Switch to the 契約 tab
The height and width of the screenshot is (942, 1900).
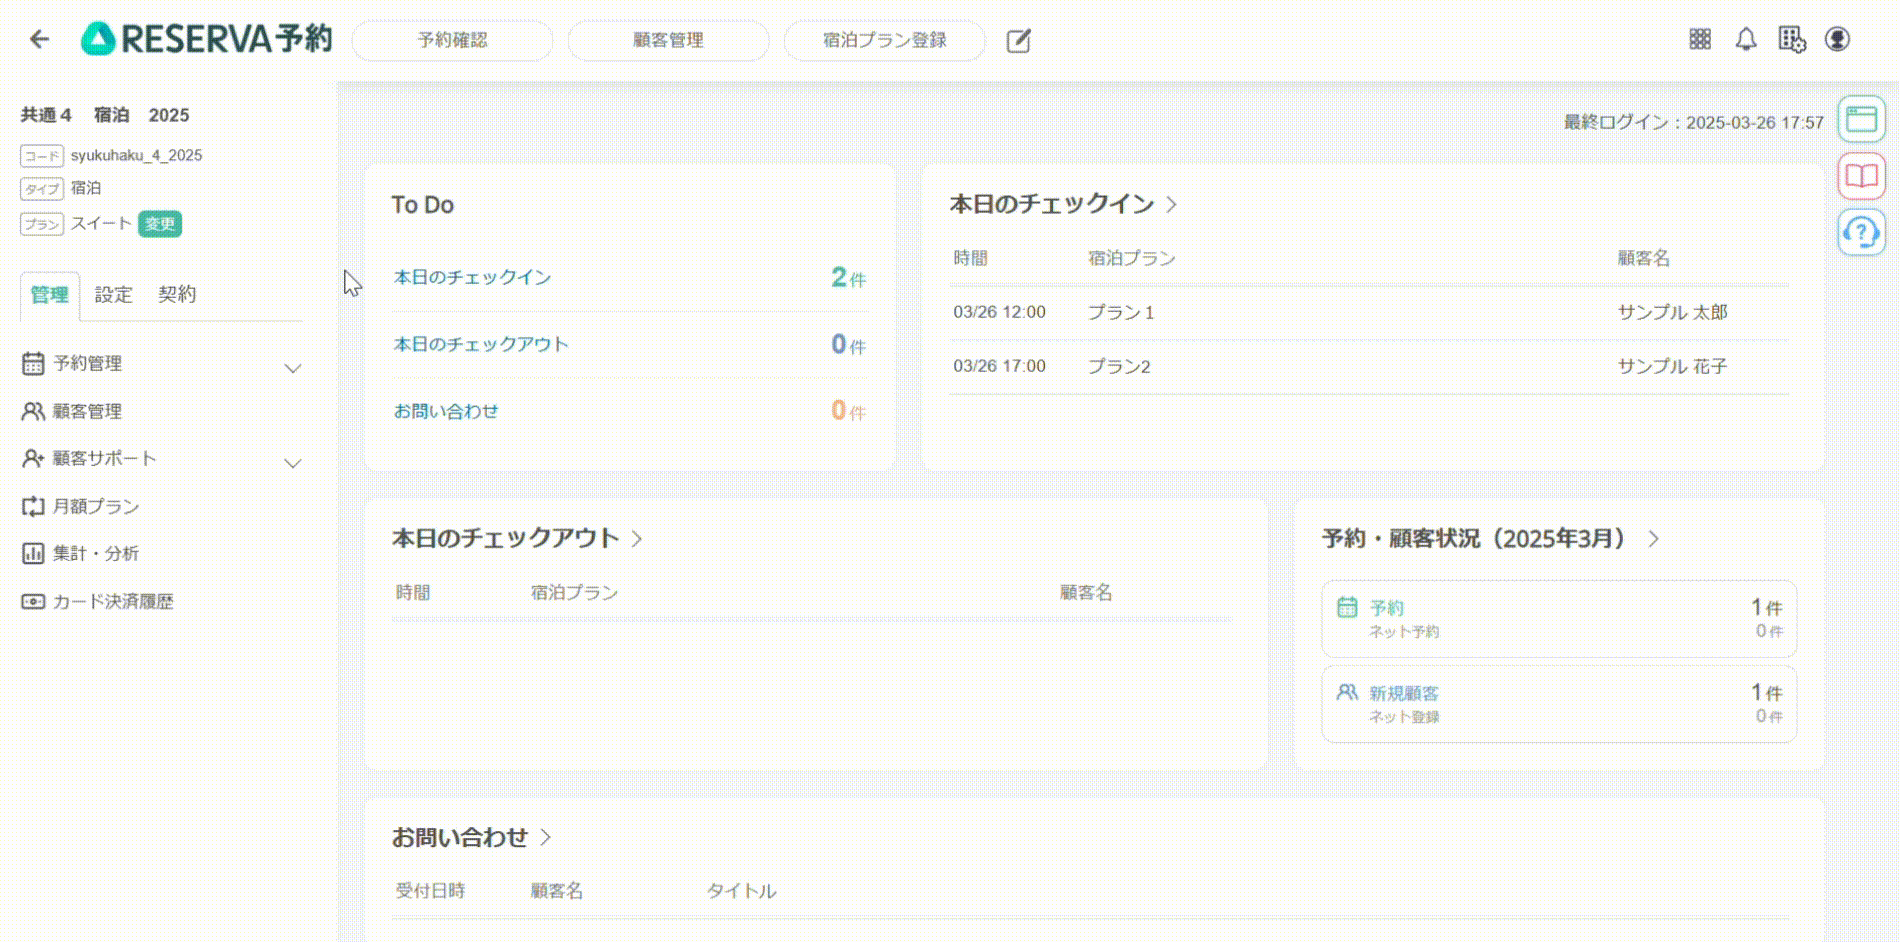click(x=177, y=294)
